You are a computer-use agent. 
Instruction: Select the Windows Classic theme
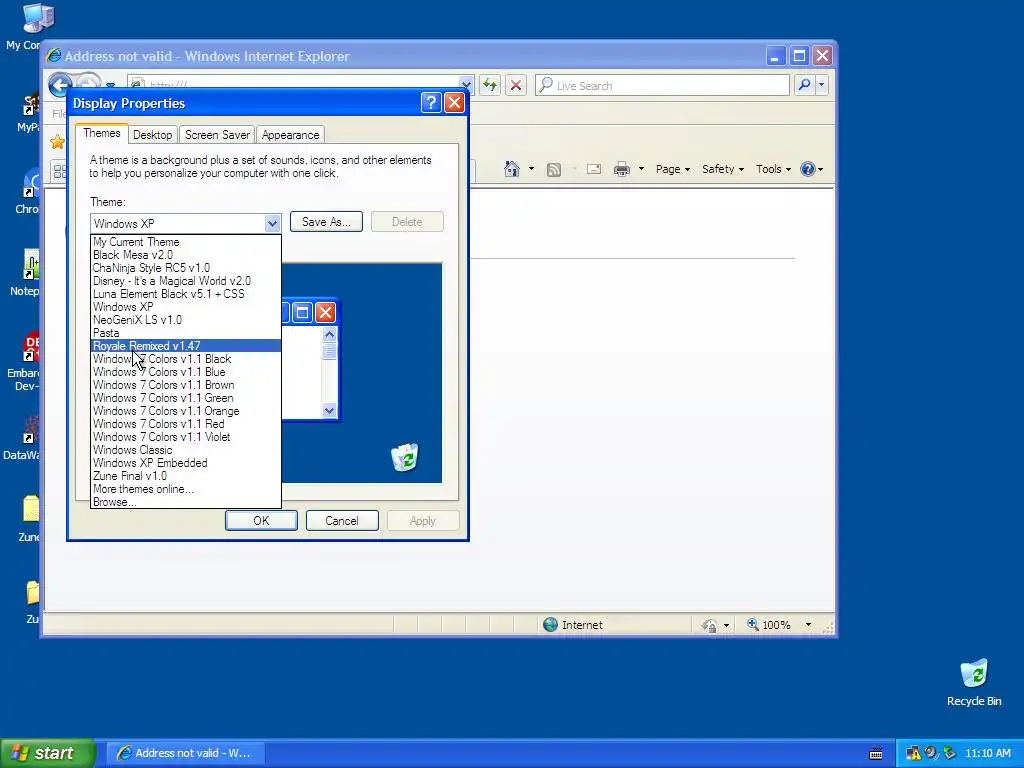click(185, 450)
